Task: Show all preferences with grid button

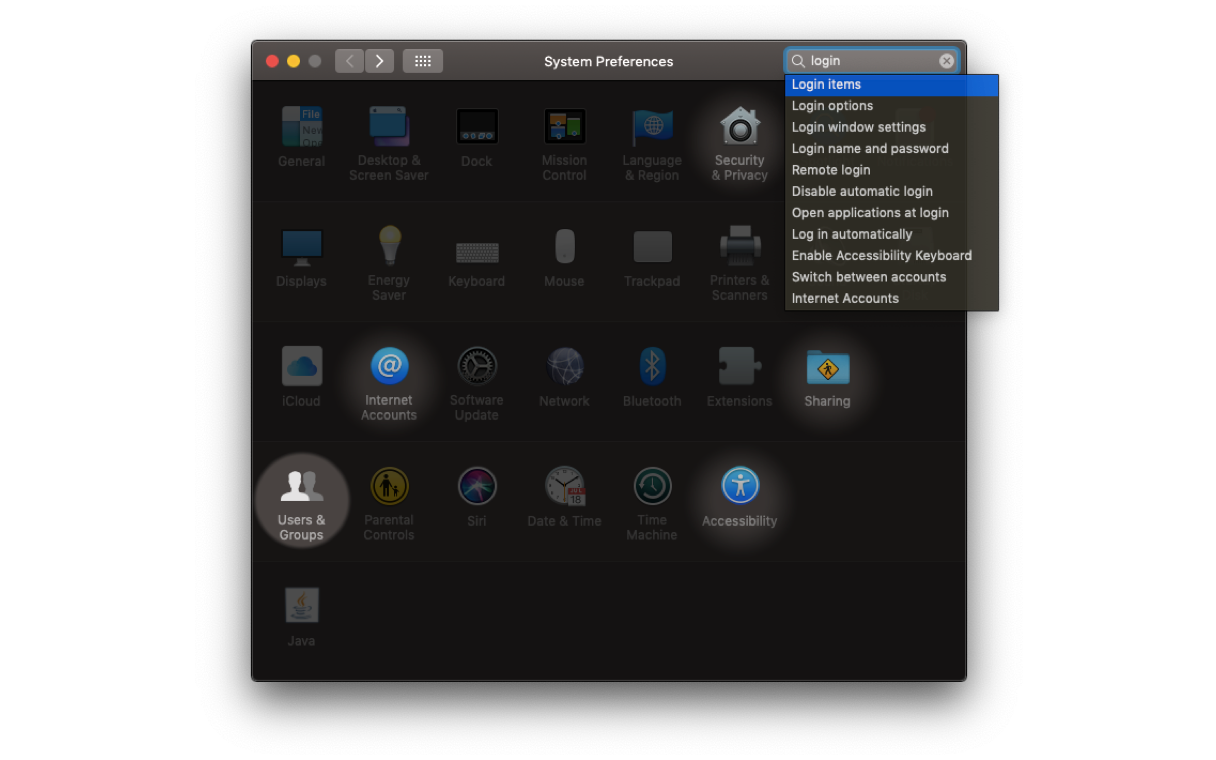Action: pos(423,61)
